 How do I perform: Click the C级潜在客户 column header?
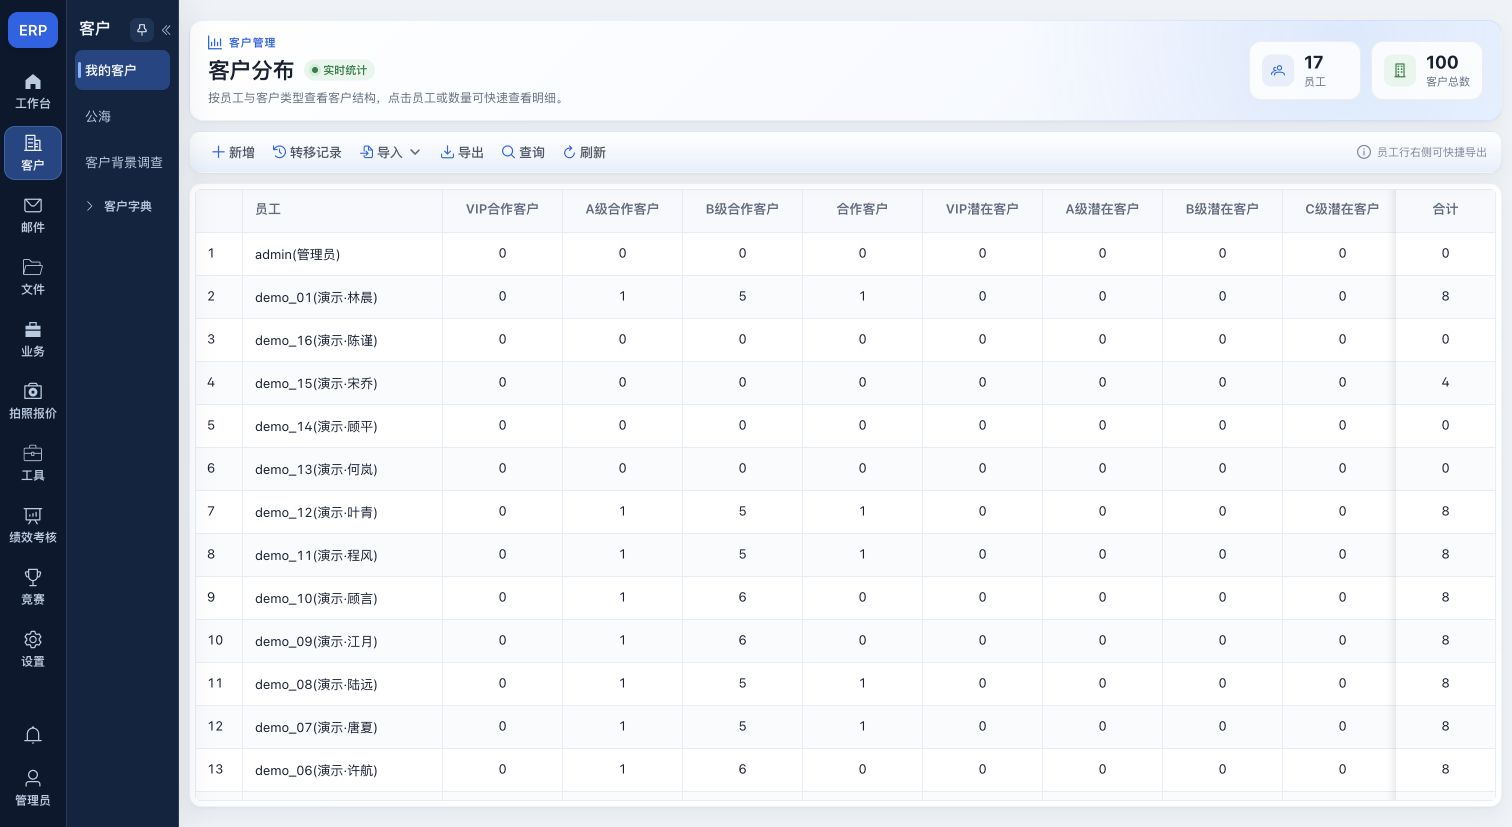(1342, 209)
